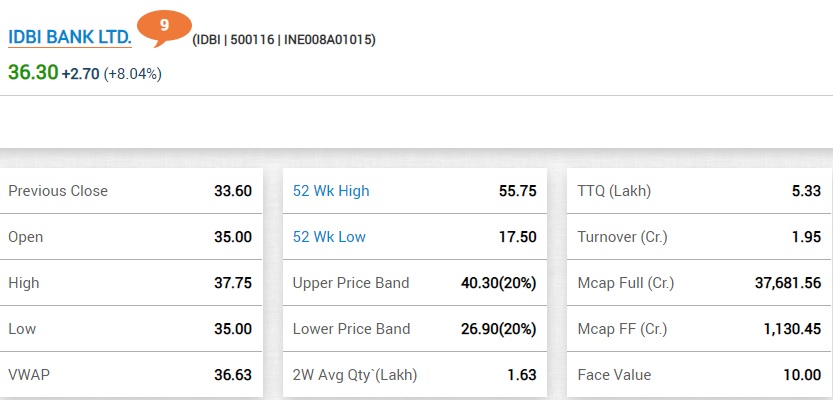Select the 2W Avg Qty (Lakh) row
This screenshot has height=400, width=833.
pos(415,375)
